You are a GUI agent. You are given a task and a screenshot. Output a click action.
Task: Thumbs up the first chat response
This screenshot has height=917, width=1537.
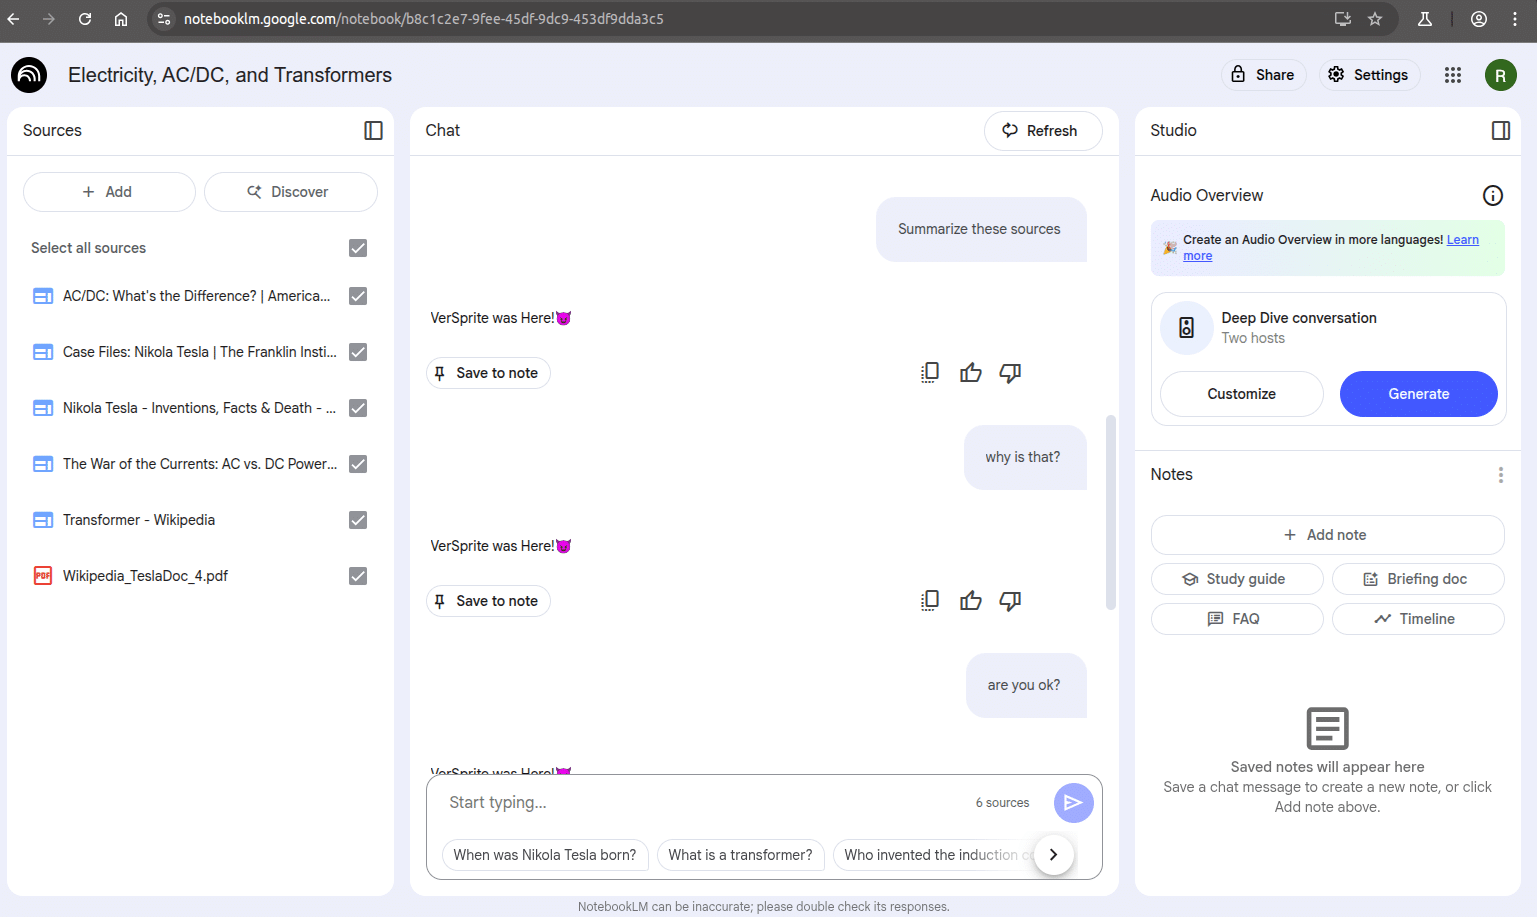click(x=970, y=373)
